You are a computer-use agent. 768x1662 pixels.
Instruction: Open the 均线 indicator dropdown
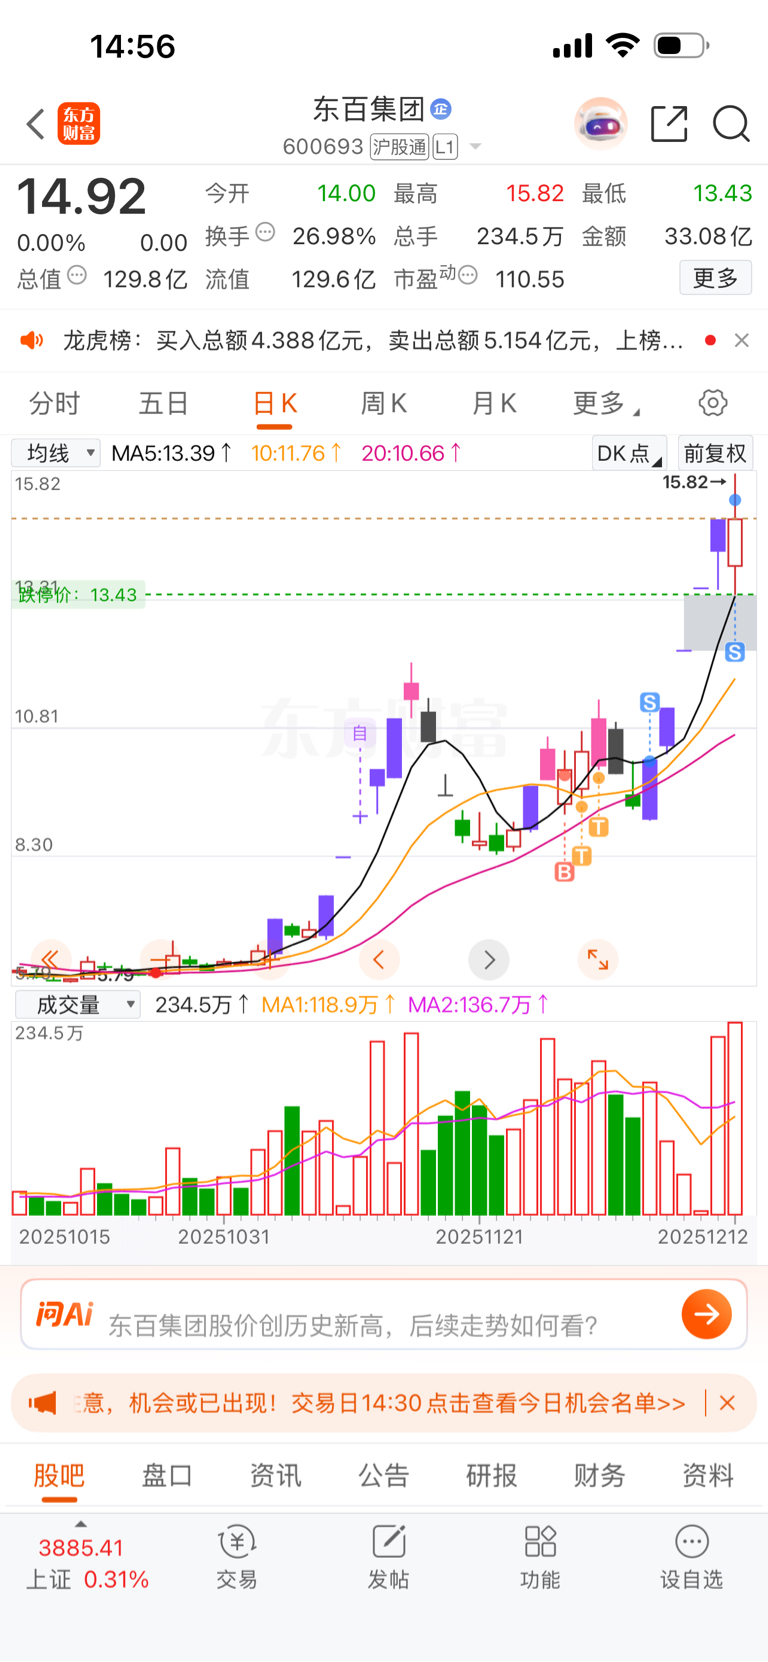56,453
